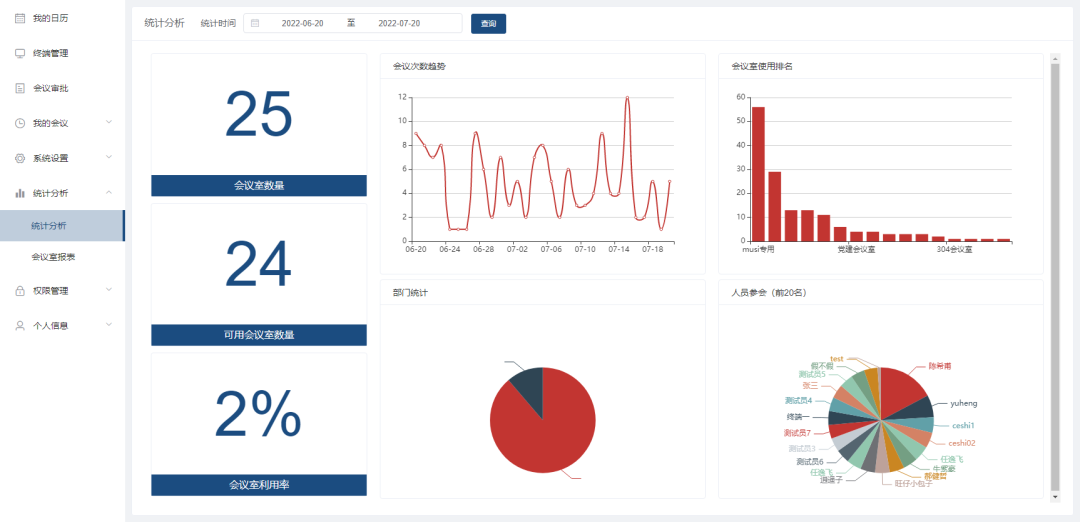
Task: Click the start date 2022-06-20 field
Action: click(x=302, y=23)
